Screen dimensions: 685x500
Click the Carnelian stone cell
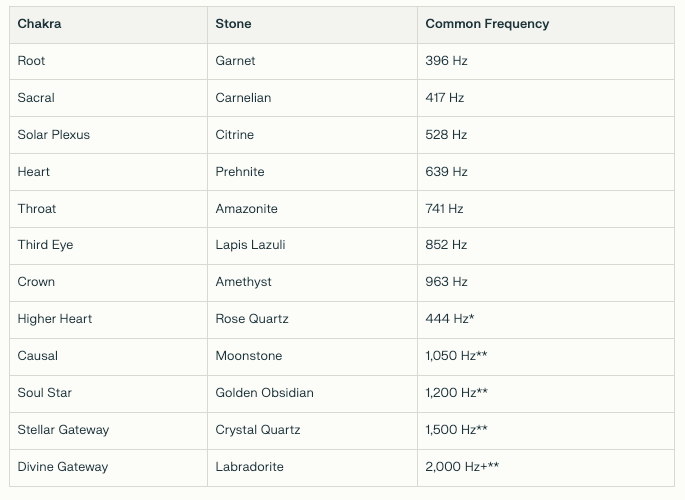pos(243,98)
